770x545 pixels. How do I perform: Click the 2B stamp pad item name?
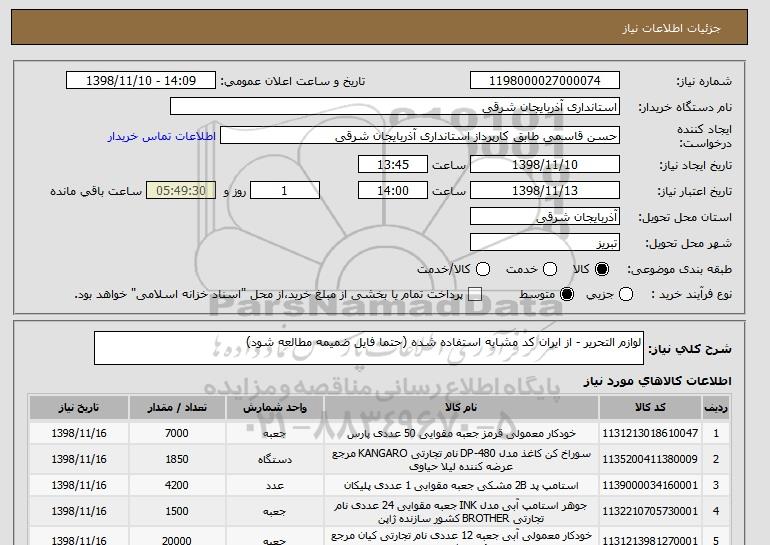pos(461,486)
